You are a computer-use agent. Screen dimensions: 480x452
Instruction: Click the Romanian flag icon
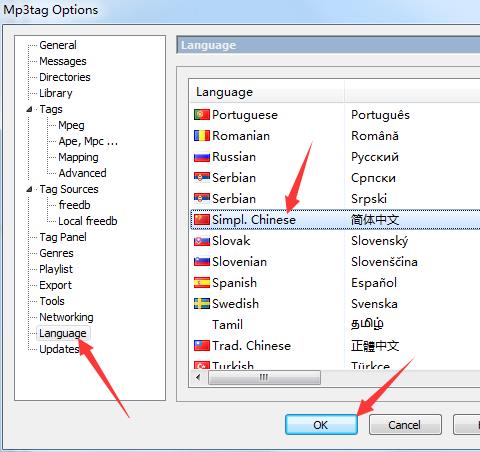pos(202,136)
